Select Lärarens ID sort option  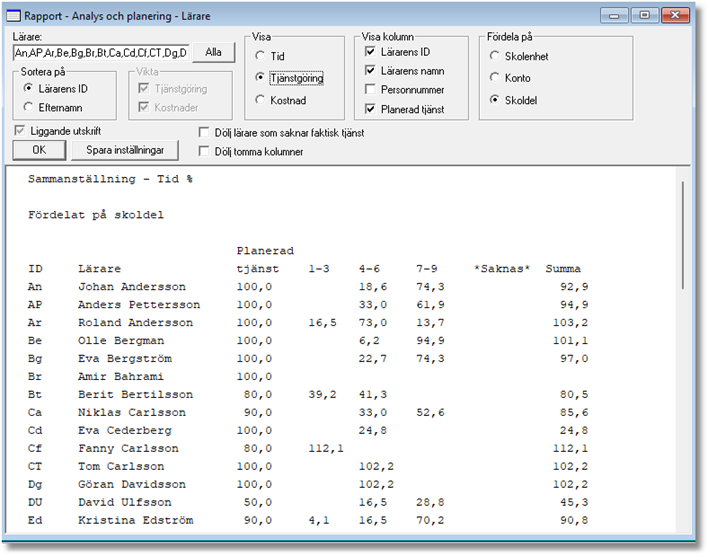pyautogui.click(x=30, y=89)
